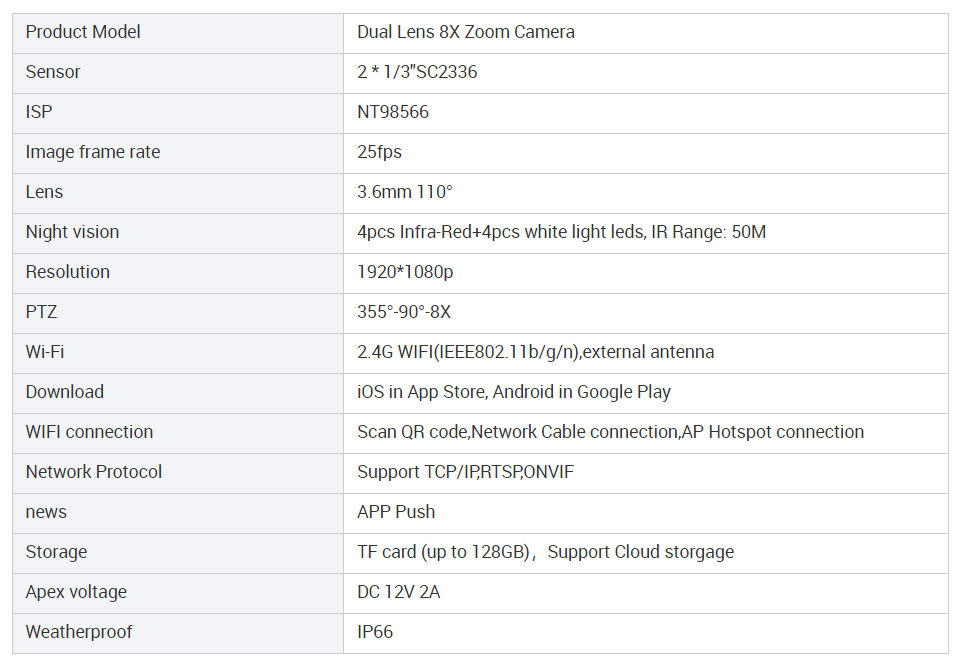Click the Lens 3.6mm 110° value
The width and height of the screenshot is (976, 659).
pos(405,192)
